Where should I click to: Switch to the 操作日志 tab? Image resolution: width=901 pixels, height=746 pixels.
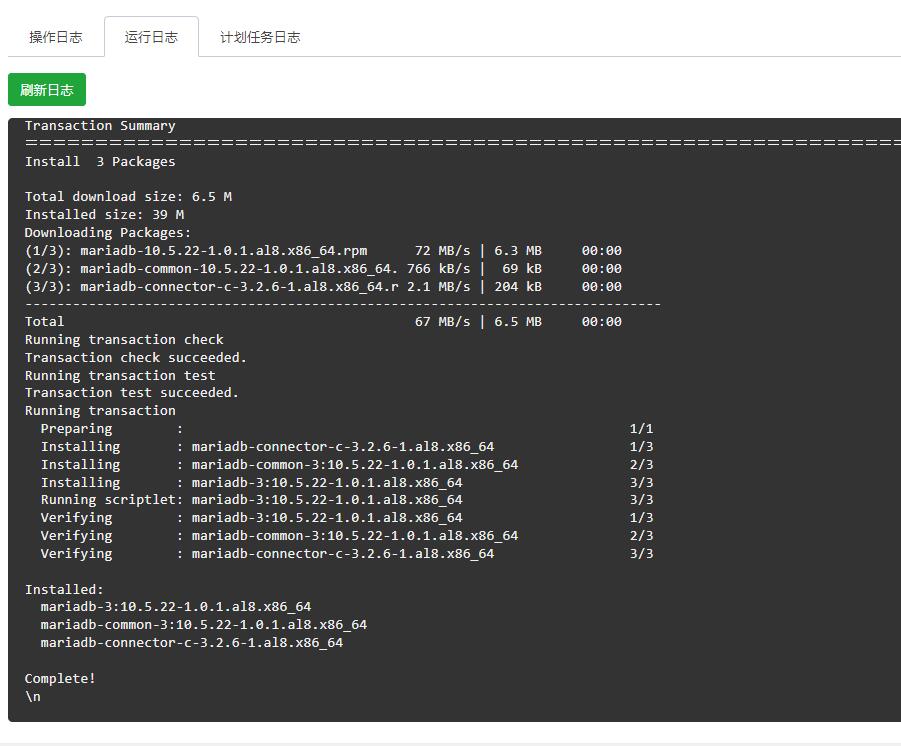point(56,37)
